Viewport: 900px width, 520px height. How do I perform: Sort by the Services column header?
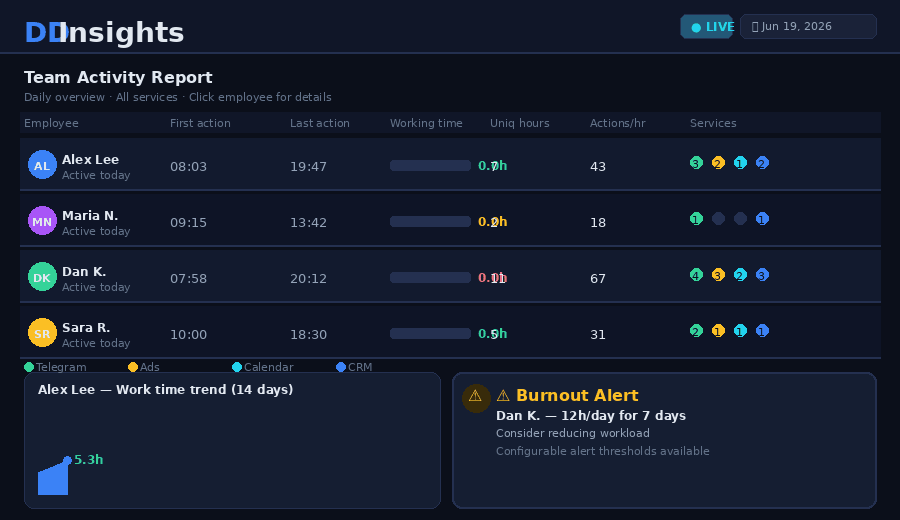point(713,123)
